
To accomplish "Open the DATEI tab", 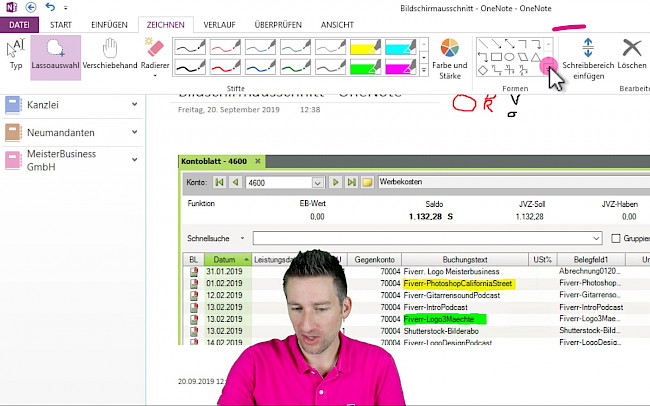I will click(x=18, y=23).
